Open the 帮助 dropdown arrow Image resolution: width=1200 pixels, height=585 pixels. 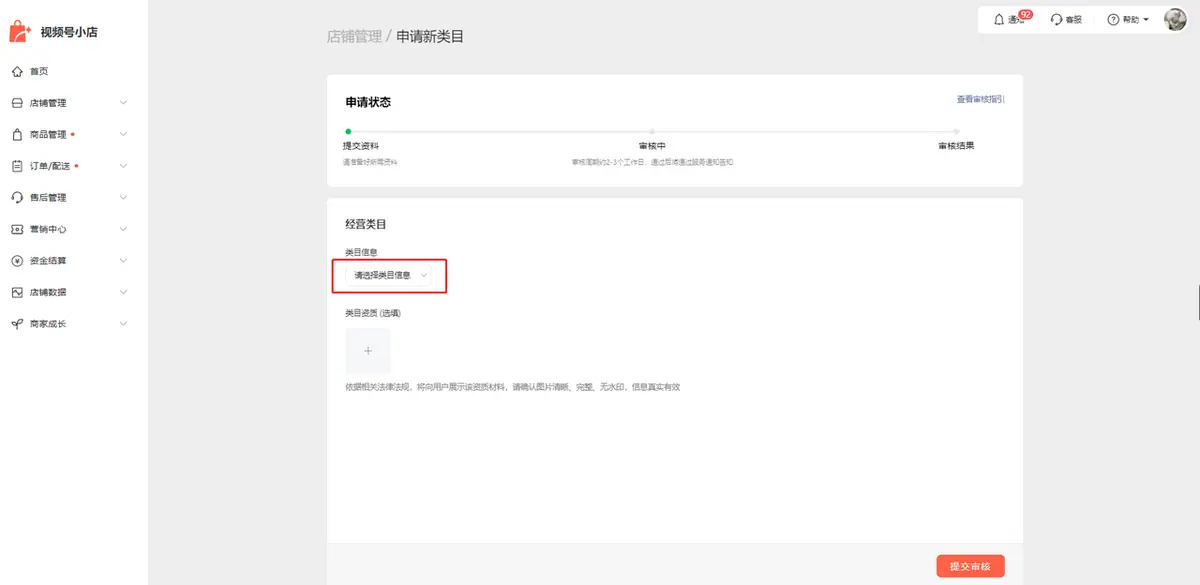click(x=1146, y=20)
